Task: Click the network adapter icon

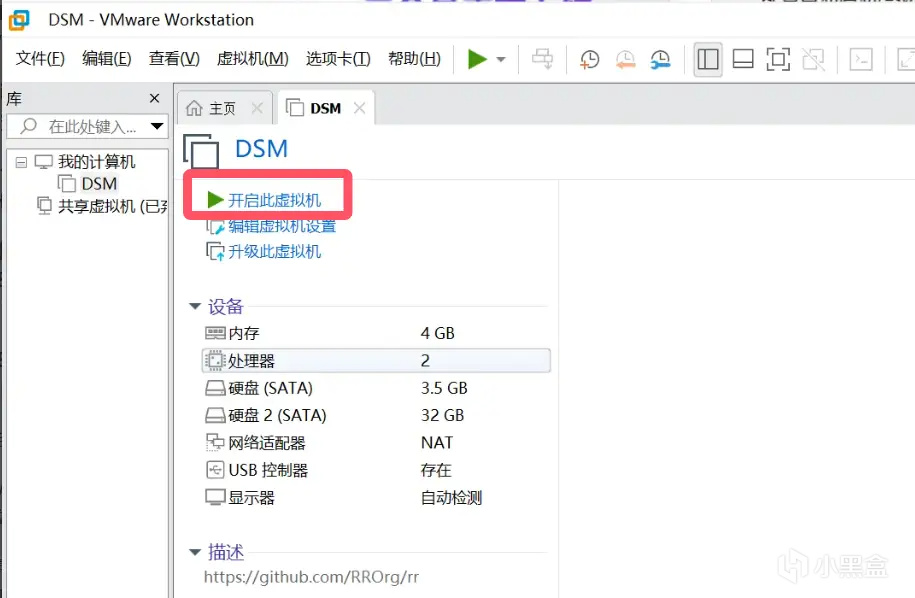Action: (x=215, y=442)
